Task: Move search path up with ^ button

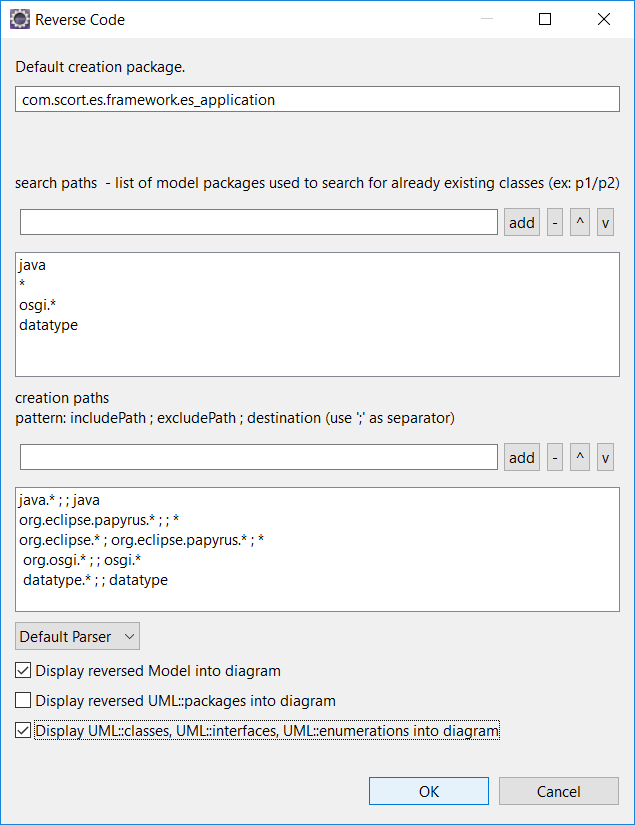Action: pyautogui.click(x=580, y=223)
